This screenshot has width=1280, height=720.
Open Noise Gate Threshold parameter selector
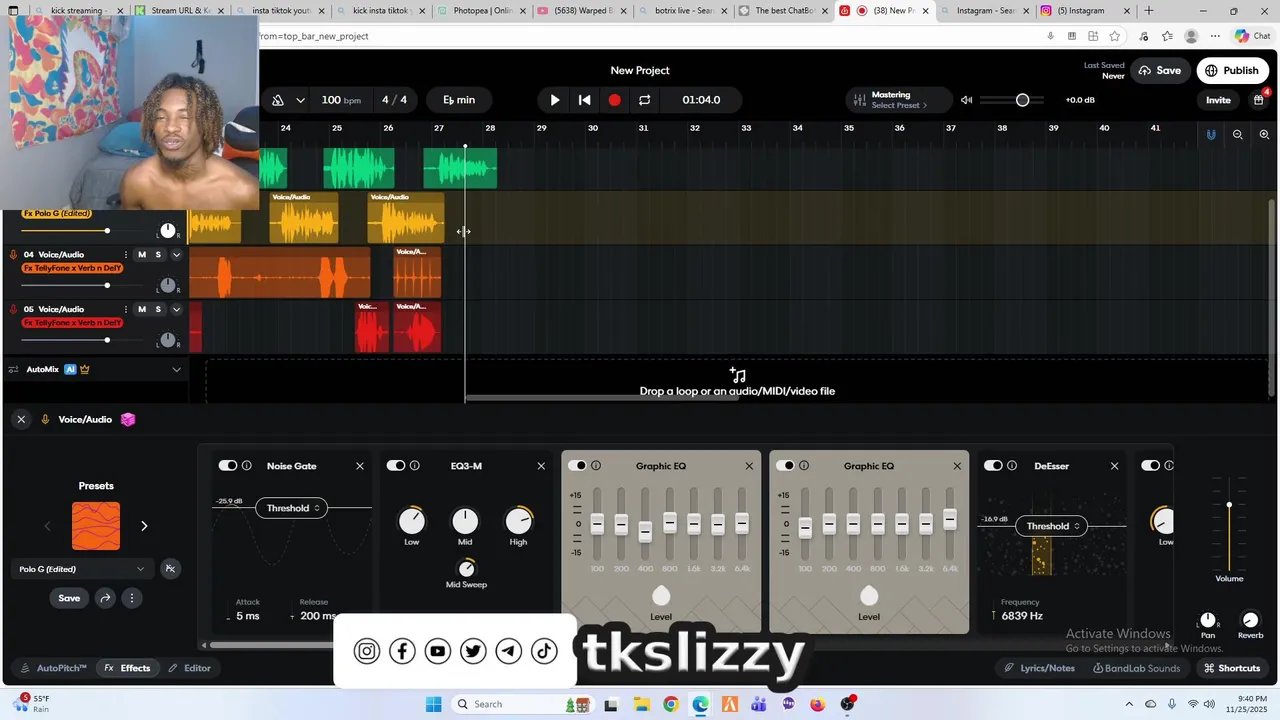click(292, 508)
